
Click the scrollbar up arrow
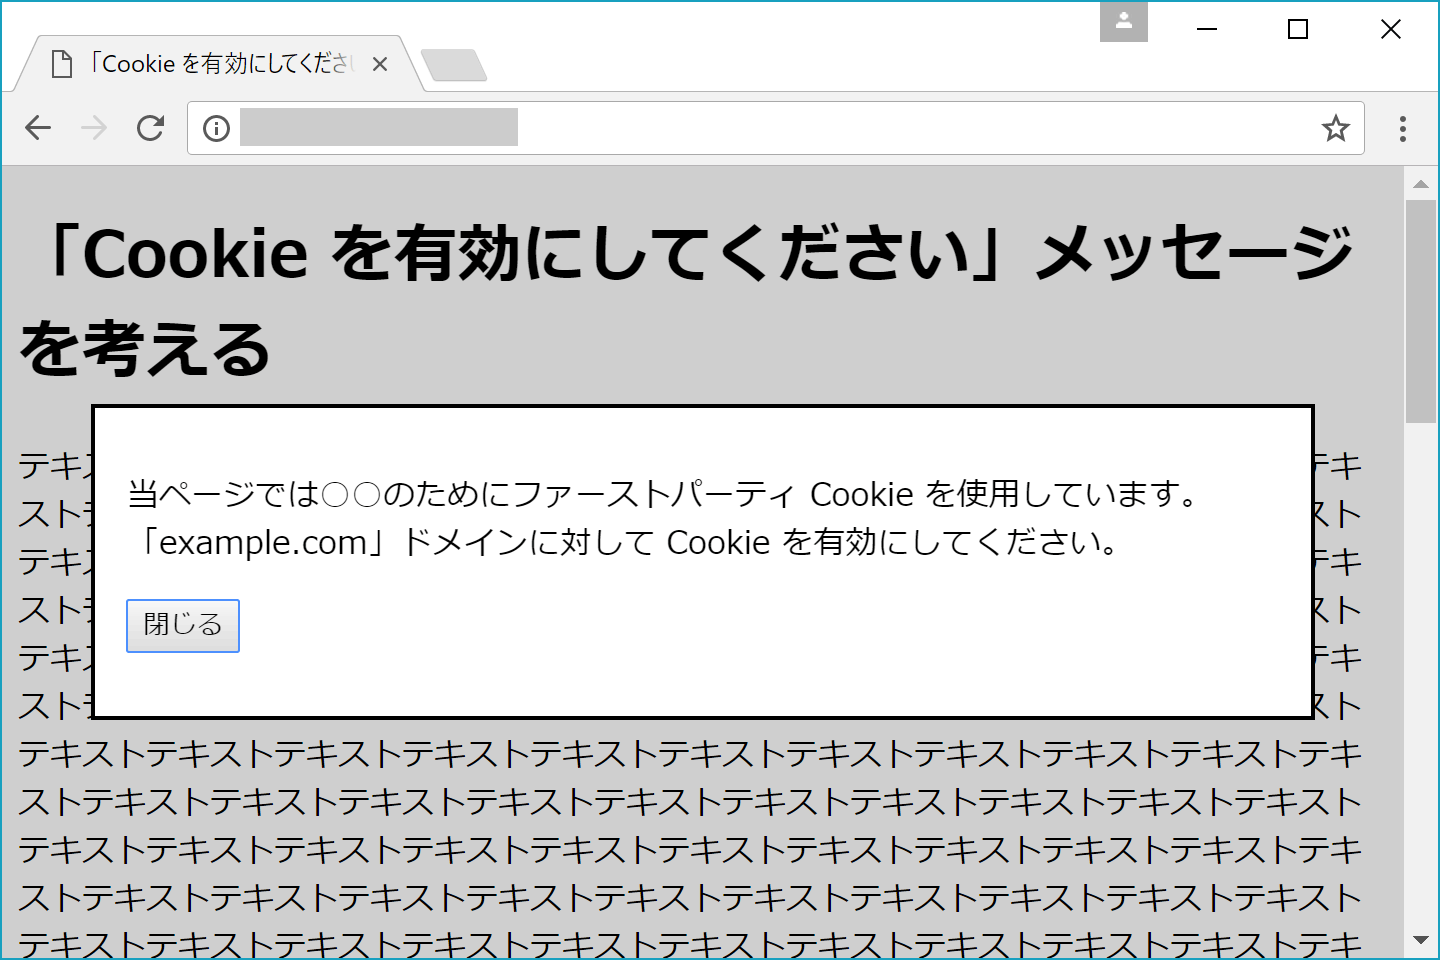1420,184
